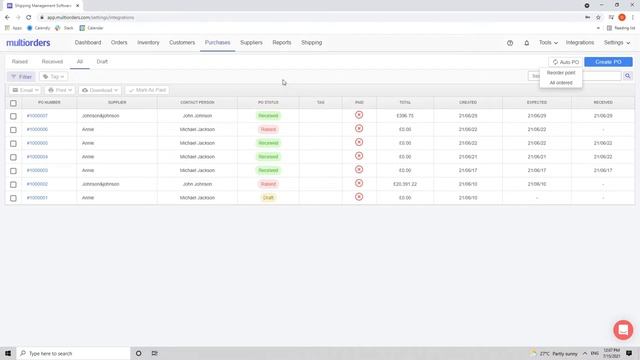
Task: Open Task View on the taskbar
Action: coord(155,353)
